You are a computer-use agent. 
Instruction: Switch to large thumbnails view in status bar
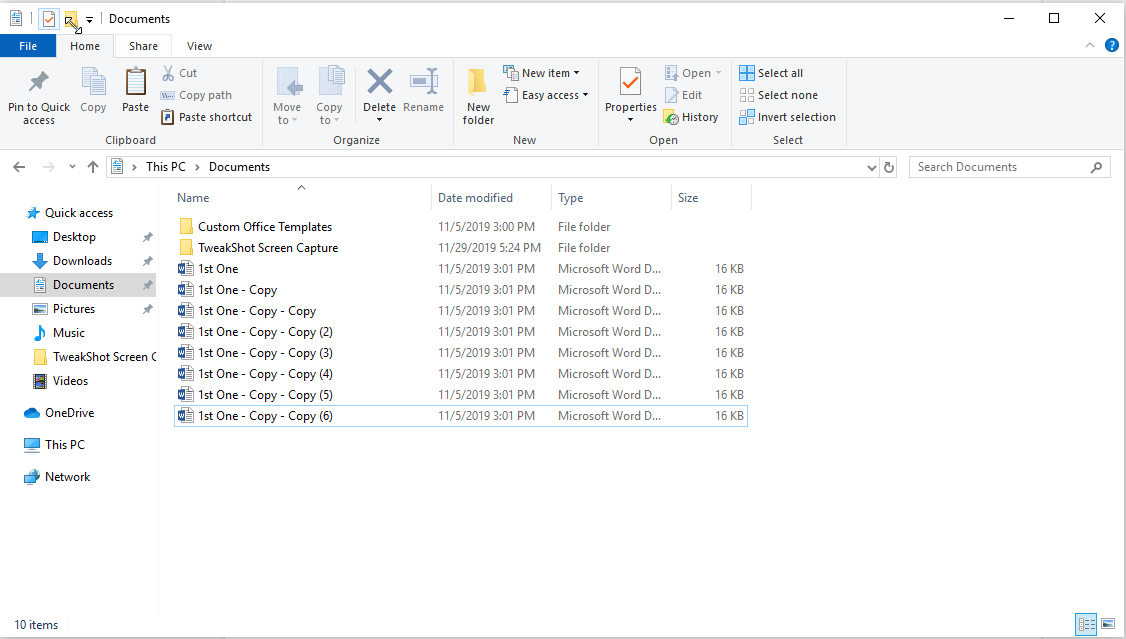1110,624
